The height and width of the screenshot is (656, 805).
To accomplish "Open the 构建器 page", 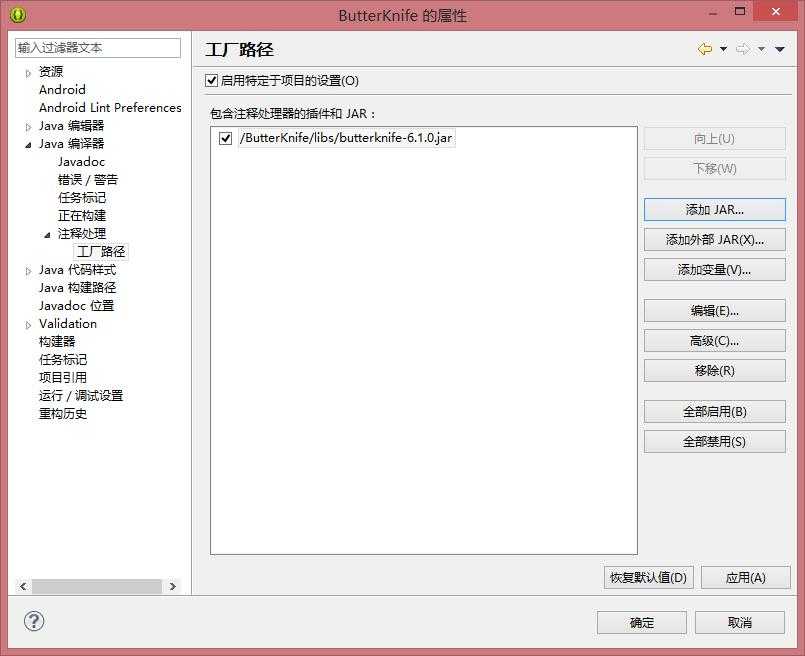I will pyautogui.click(x=57, y=341).
